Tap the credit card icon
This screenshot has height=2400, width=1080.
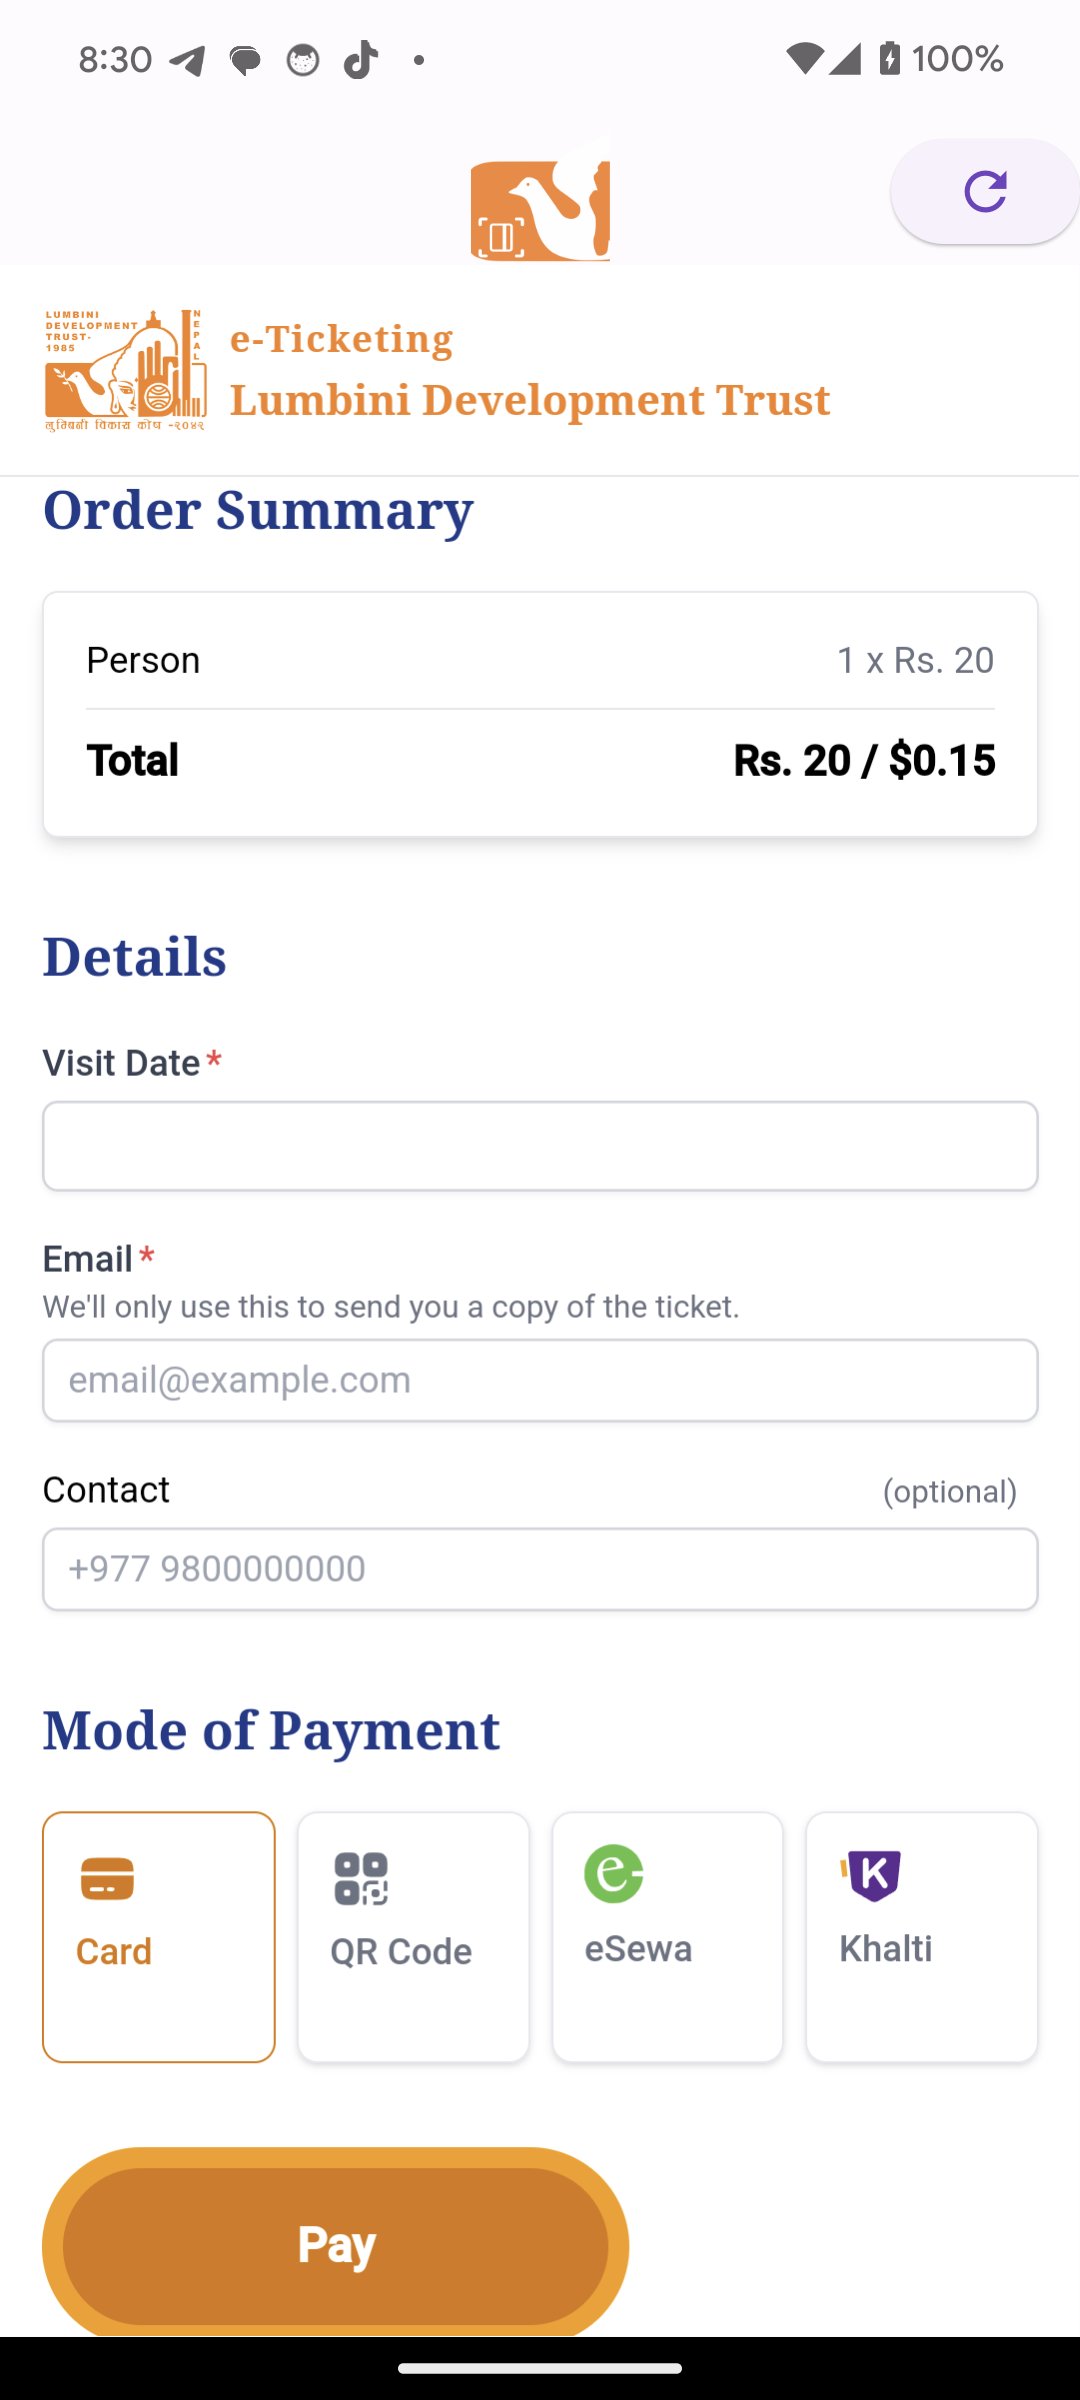click(107, 1879)
